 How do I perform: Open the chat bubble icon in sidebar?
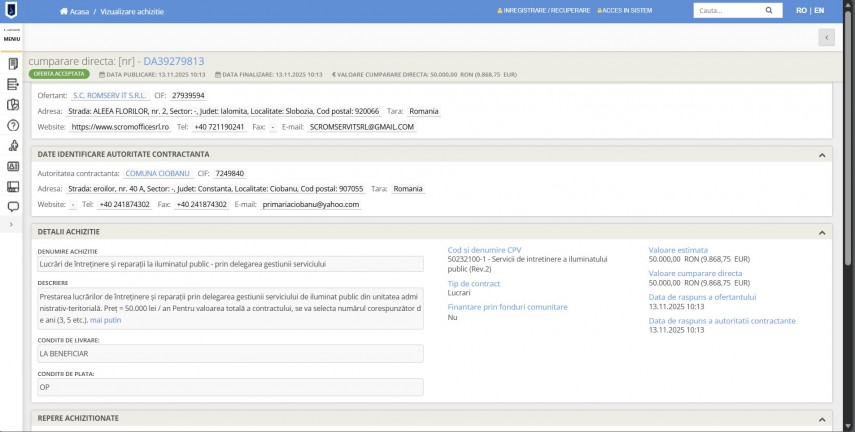click(13, 207)
